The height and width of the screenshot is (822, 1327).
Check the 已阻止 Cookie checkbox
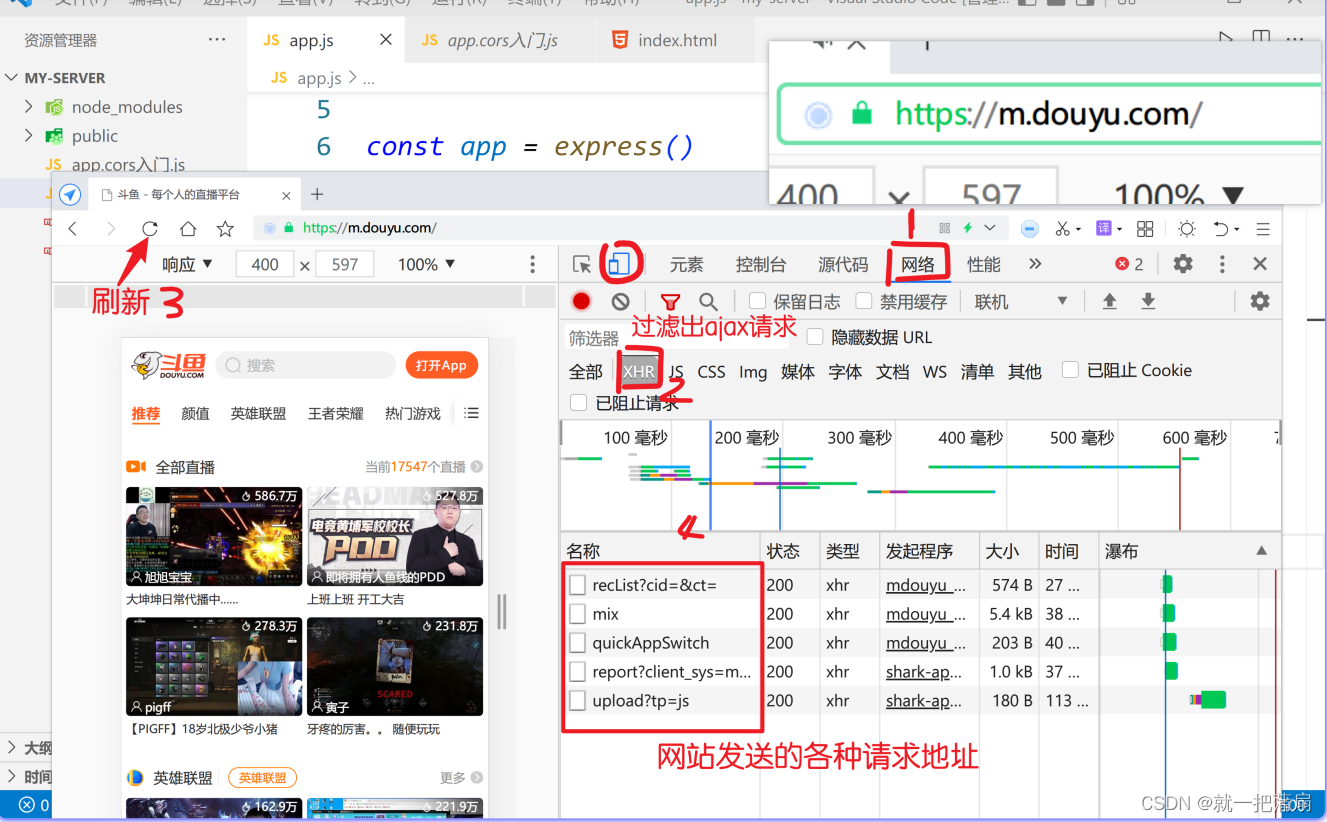[x=1070, y=370]
